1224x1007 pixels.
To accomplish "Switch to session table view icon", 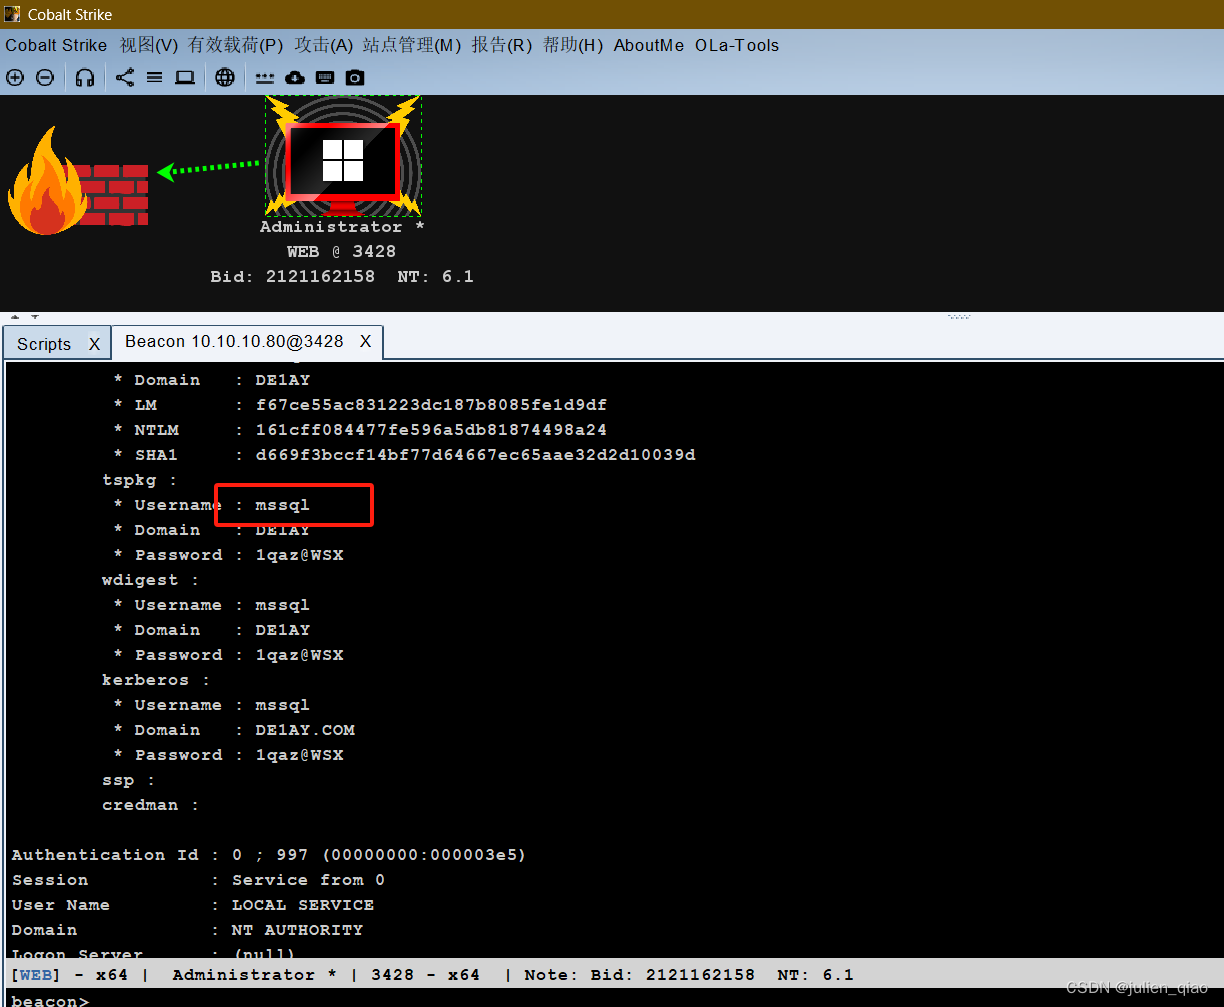I will click(154, 77).
